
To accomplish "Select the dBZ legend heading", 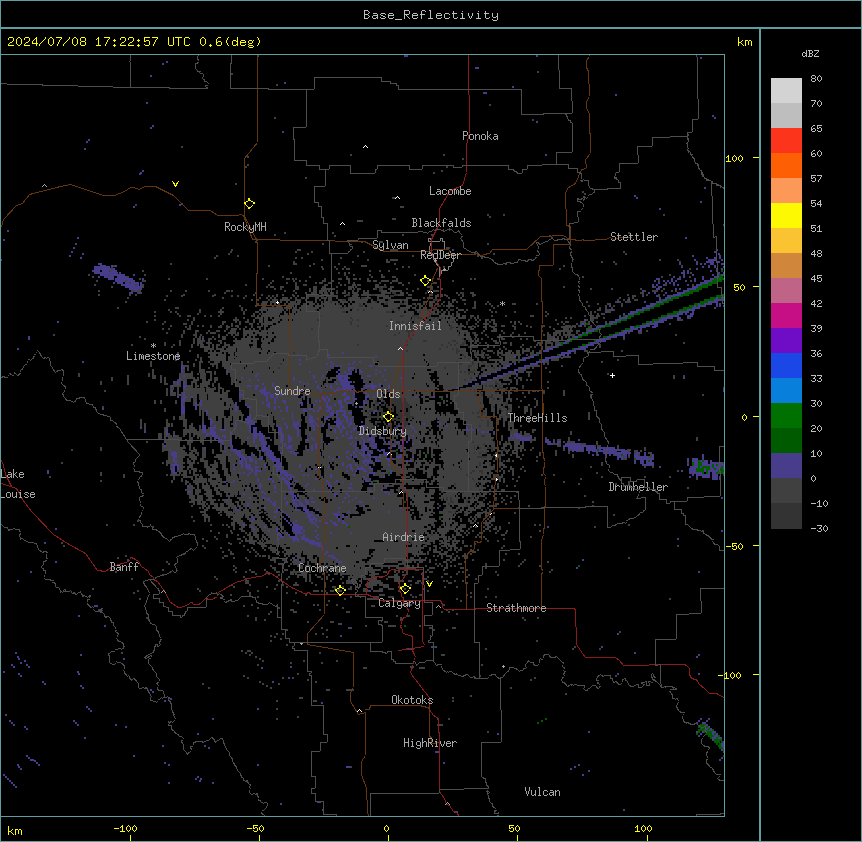I will (810, 53).
